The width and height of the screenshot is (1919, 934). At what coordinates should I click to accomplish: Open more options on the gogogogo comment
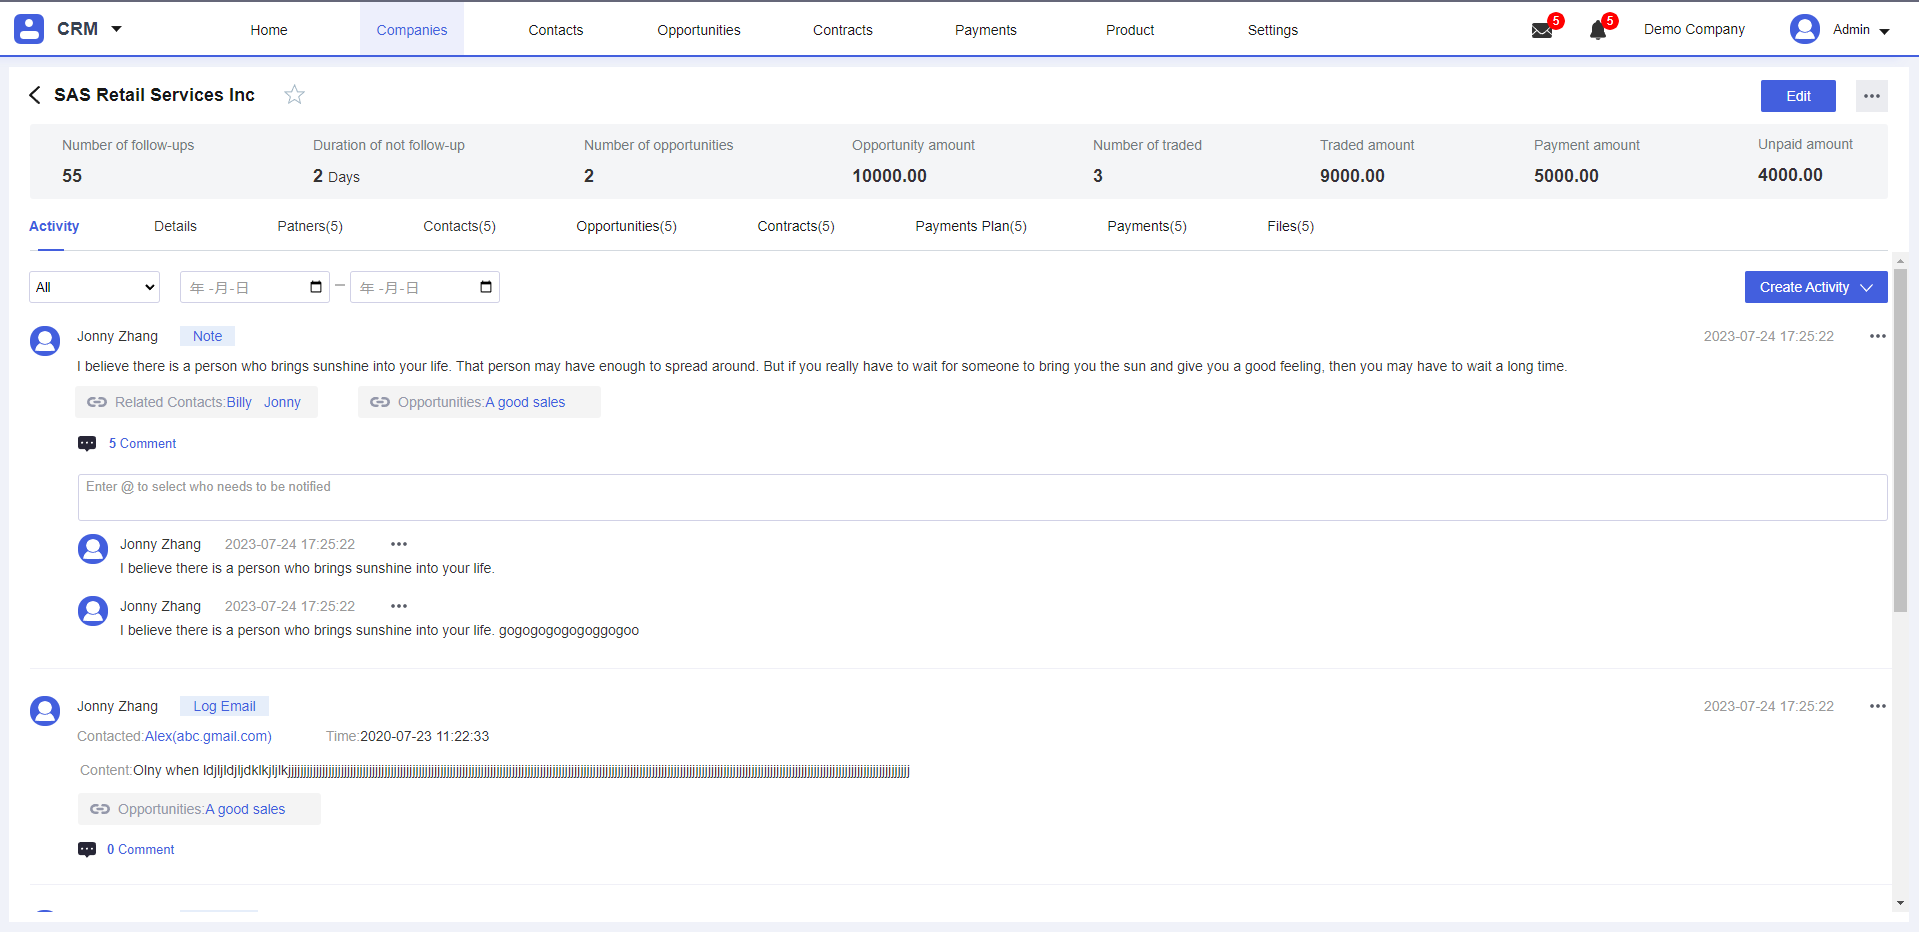pos(399,606)
